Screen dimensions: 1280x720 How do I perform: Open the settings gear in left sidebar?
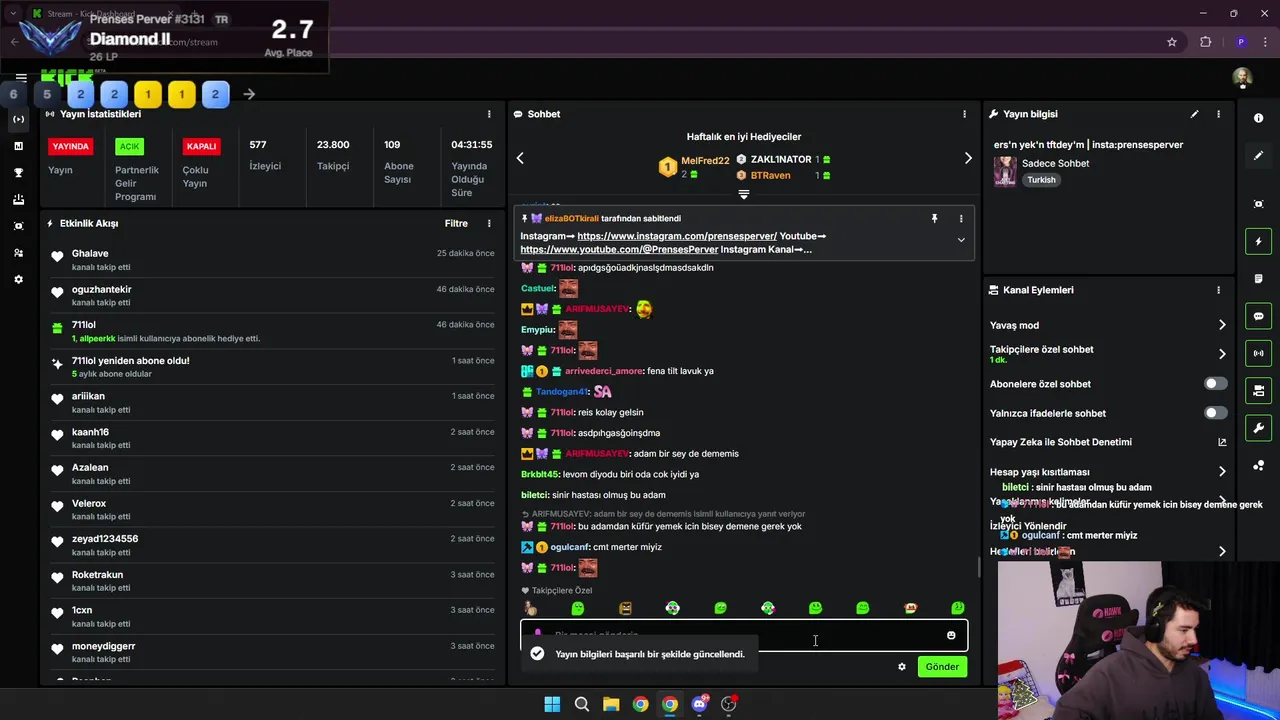click(18, 279)
